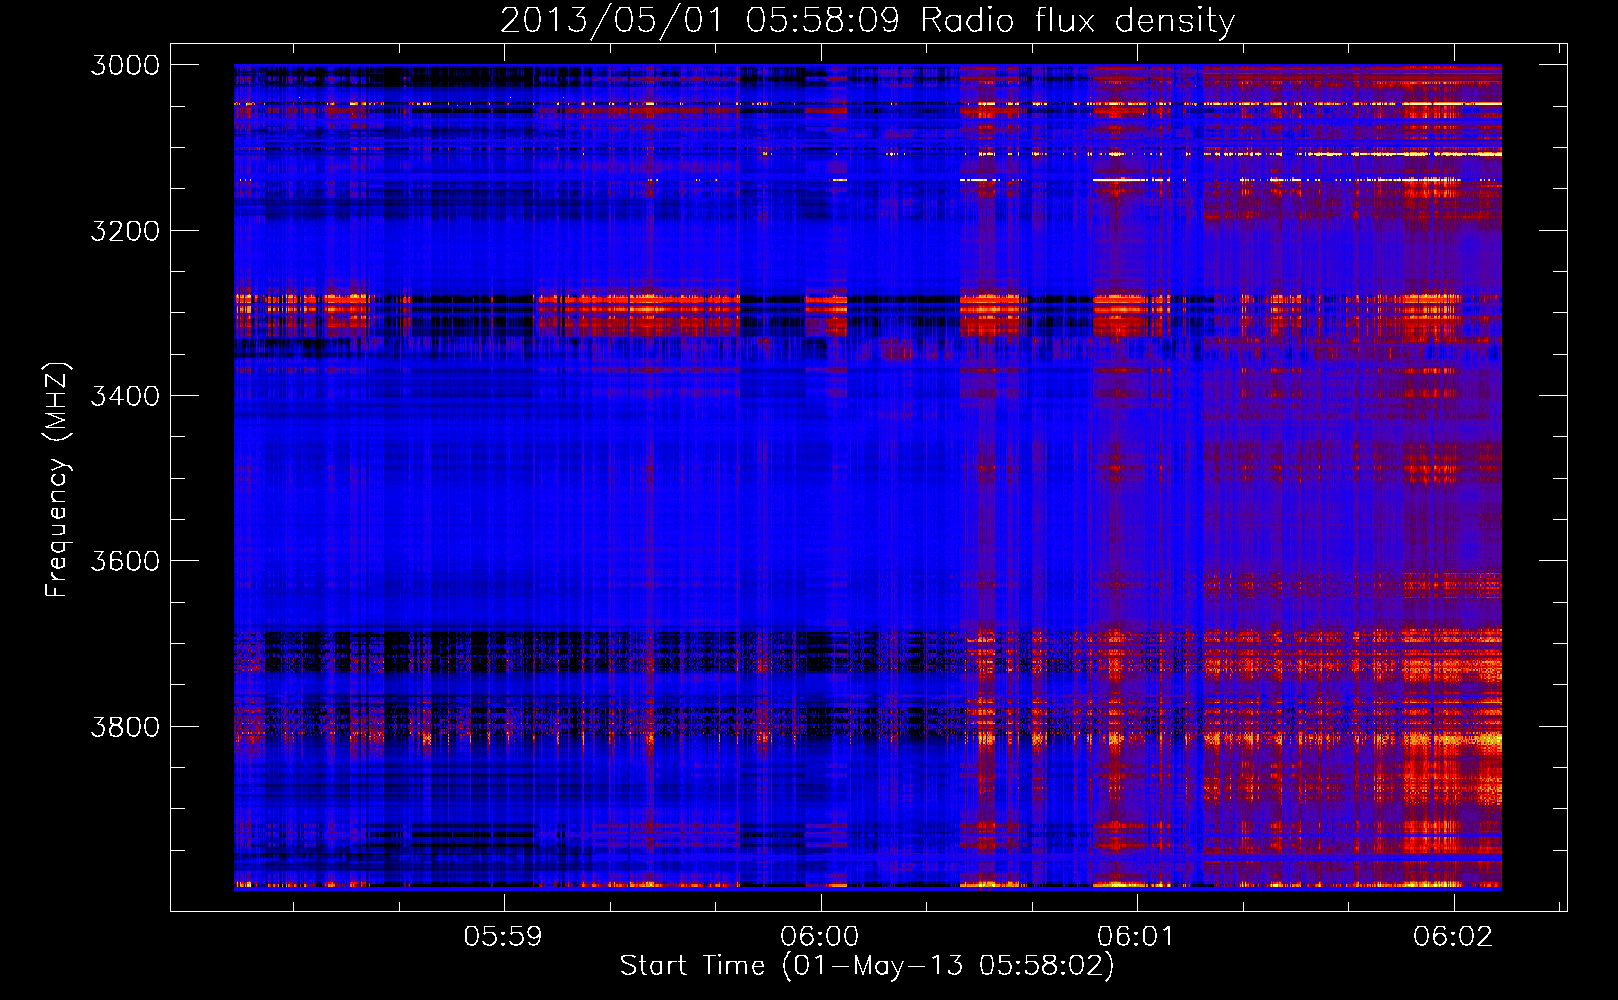Click the 3600 frequency tick label
This screenshot has height=1000, width=1618.
coord(125,561)
